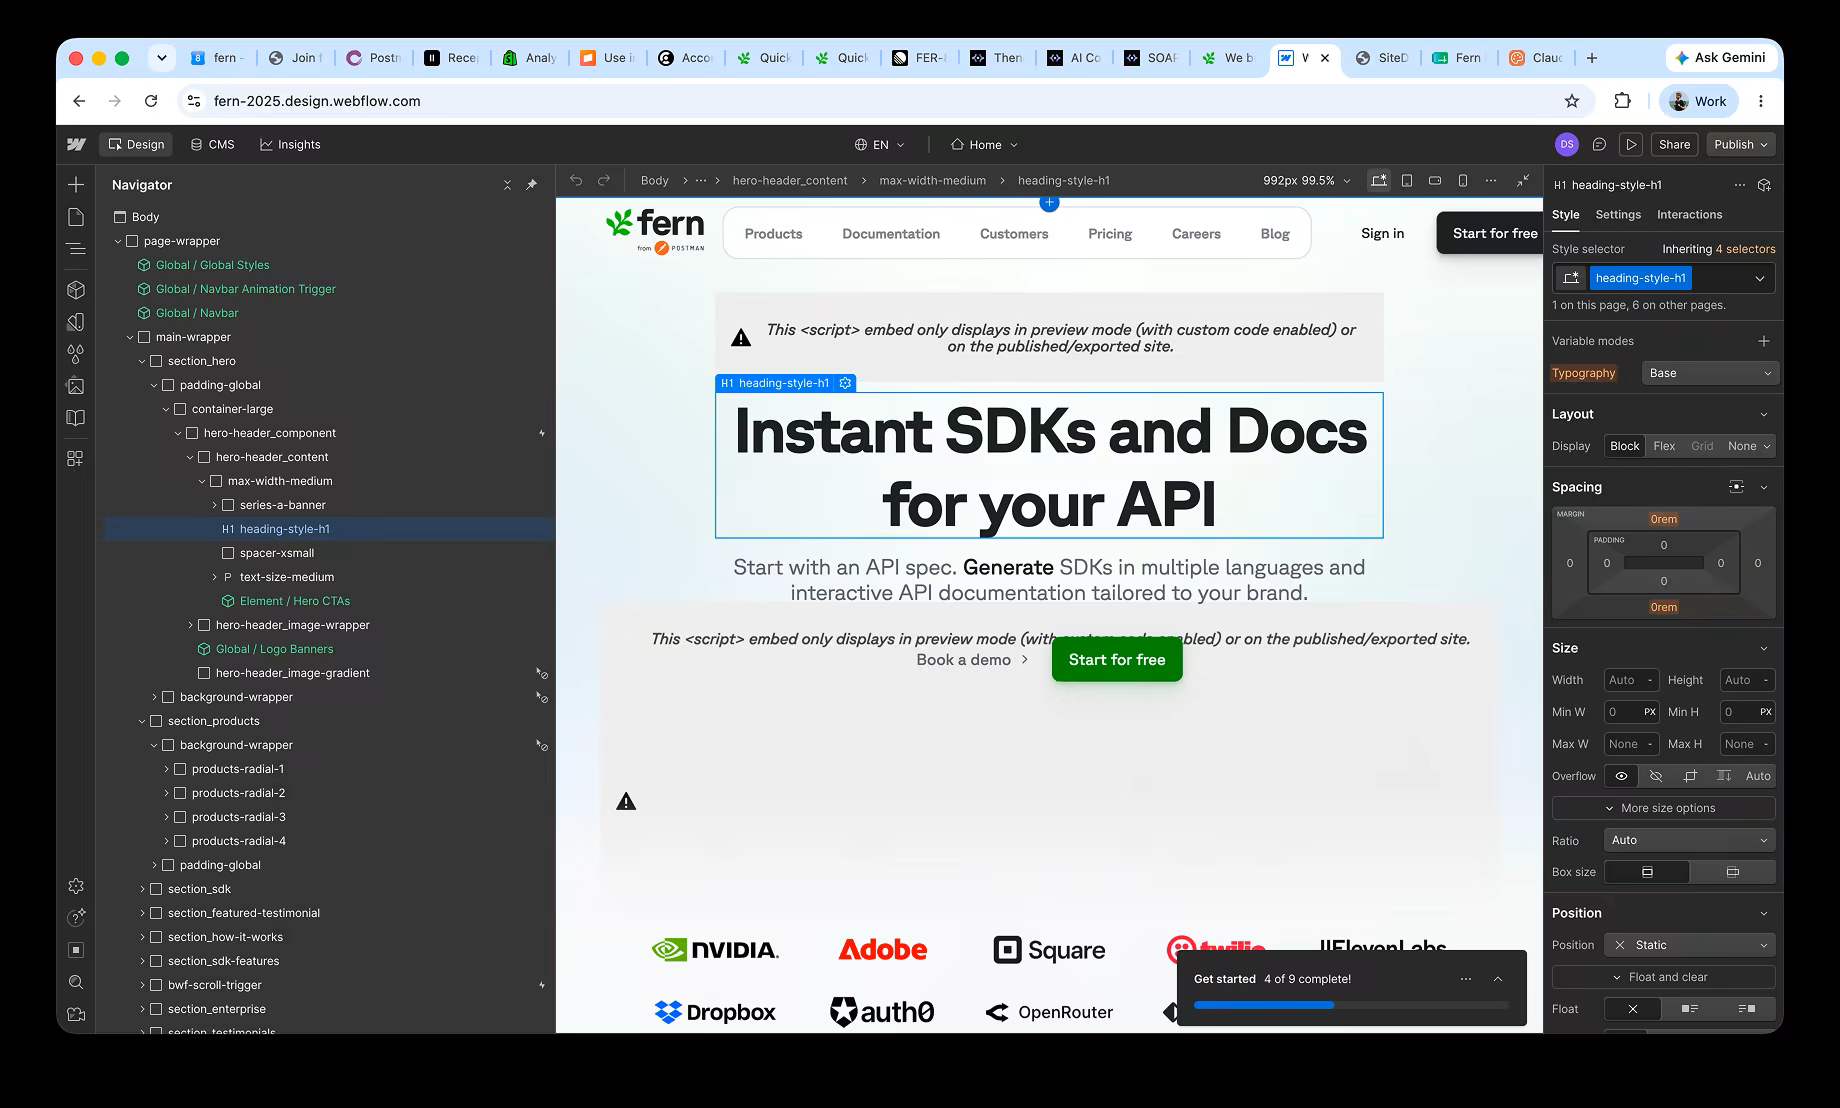Select the Design mode tab
The image size is (1840, 1108).
click(x=136, y=144)
